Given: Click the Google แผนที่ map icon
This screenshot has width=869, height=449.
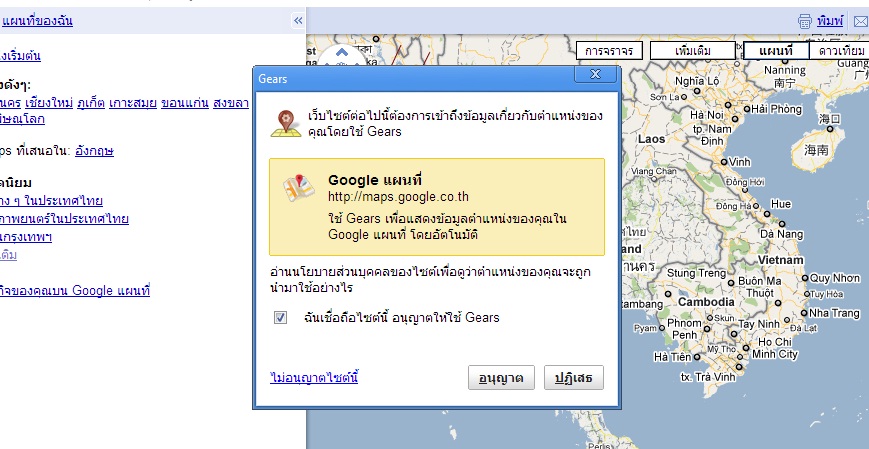Looking at the screenshot, I should tap(299, 187).
